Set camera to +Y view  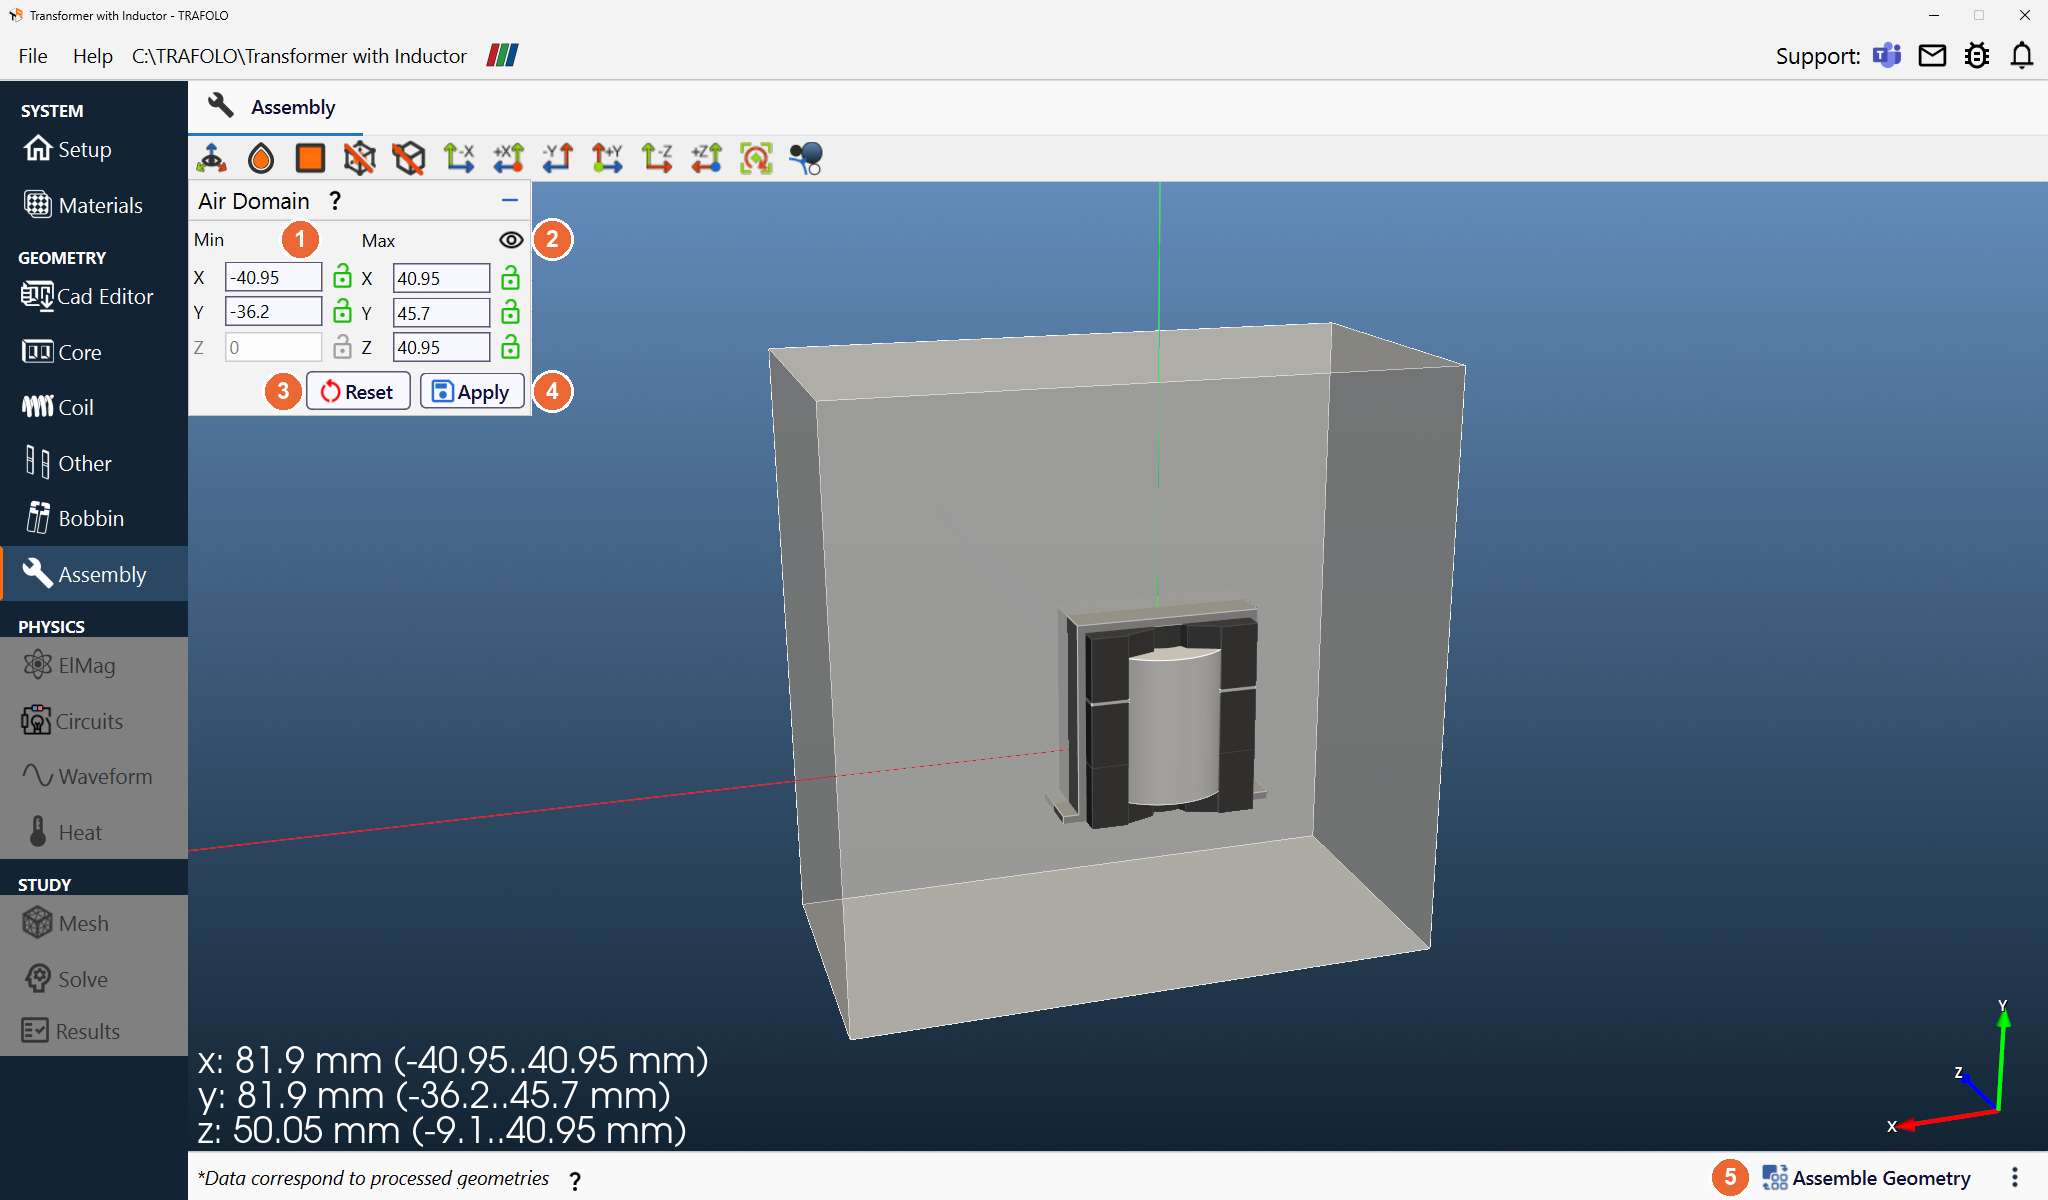tap(607, 158)
